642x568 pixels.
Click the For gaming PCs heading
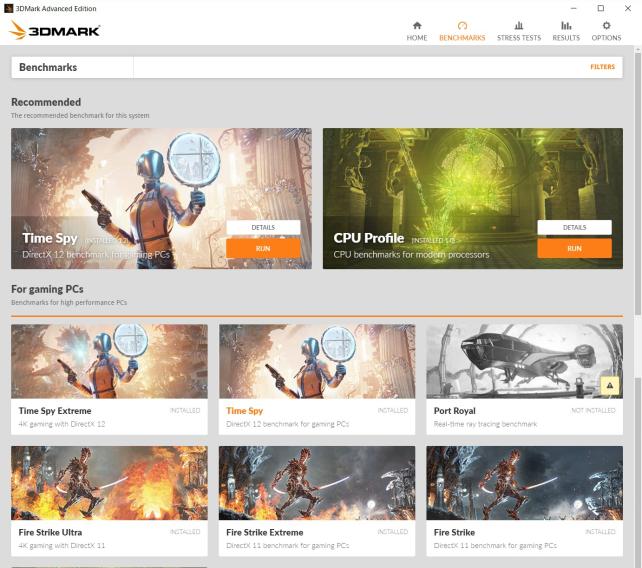tap(47, 289)
